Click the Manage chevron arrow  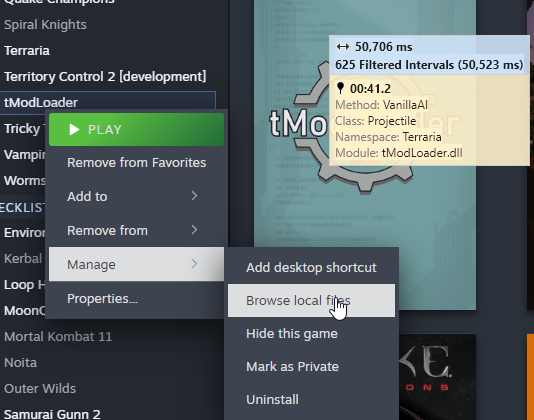pos(194,264)
